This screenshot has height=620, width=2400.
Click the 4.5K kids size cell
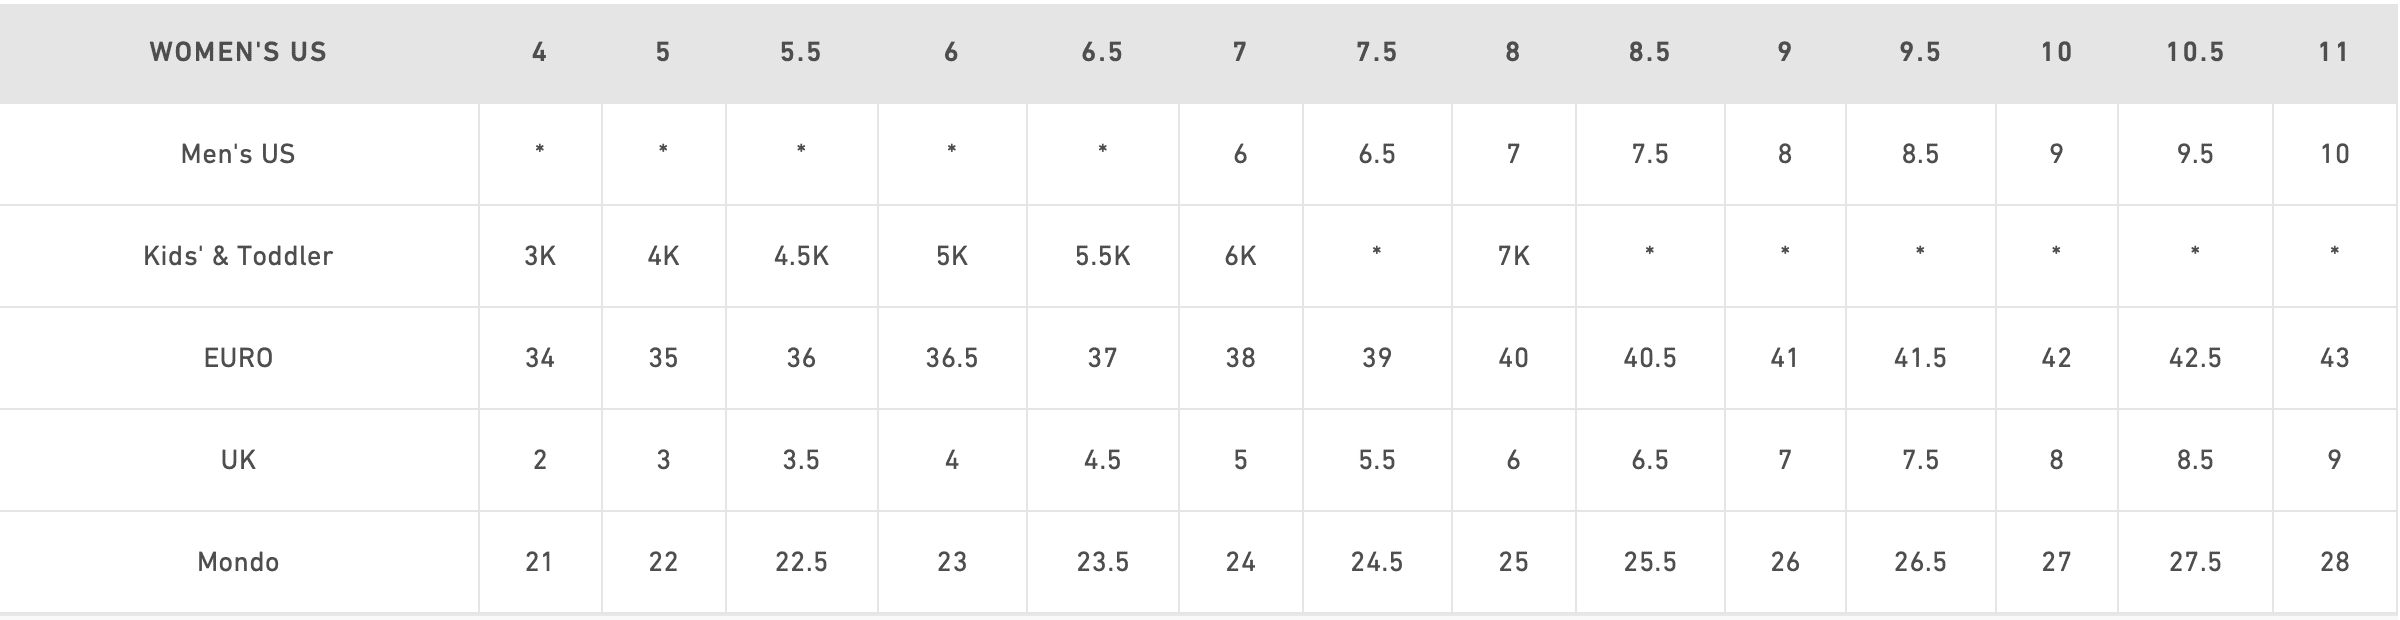pos(801,256)
